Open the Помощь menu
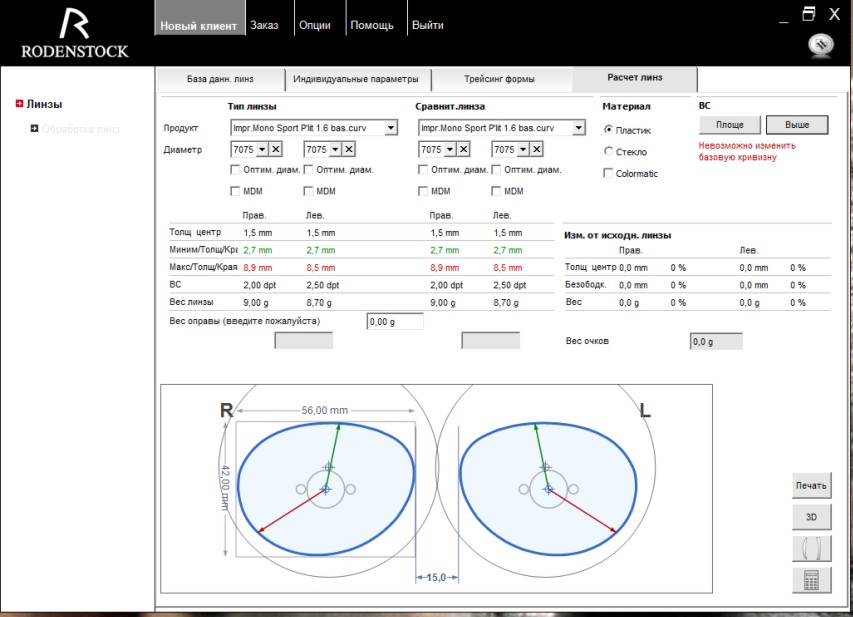The image size is (853, 617). pyautogui.click(x=372, y=25)
